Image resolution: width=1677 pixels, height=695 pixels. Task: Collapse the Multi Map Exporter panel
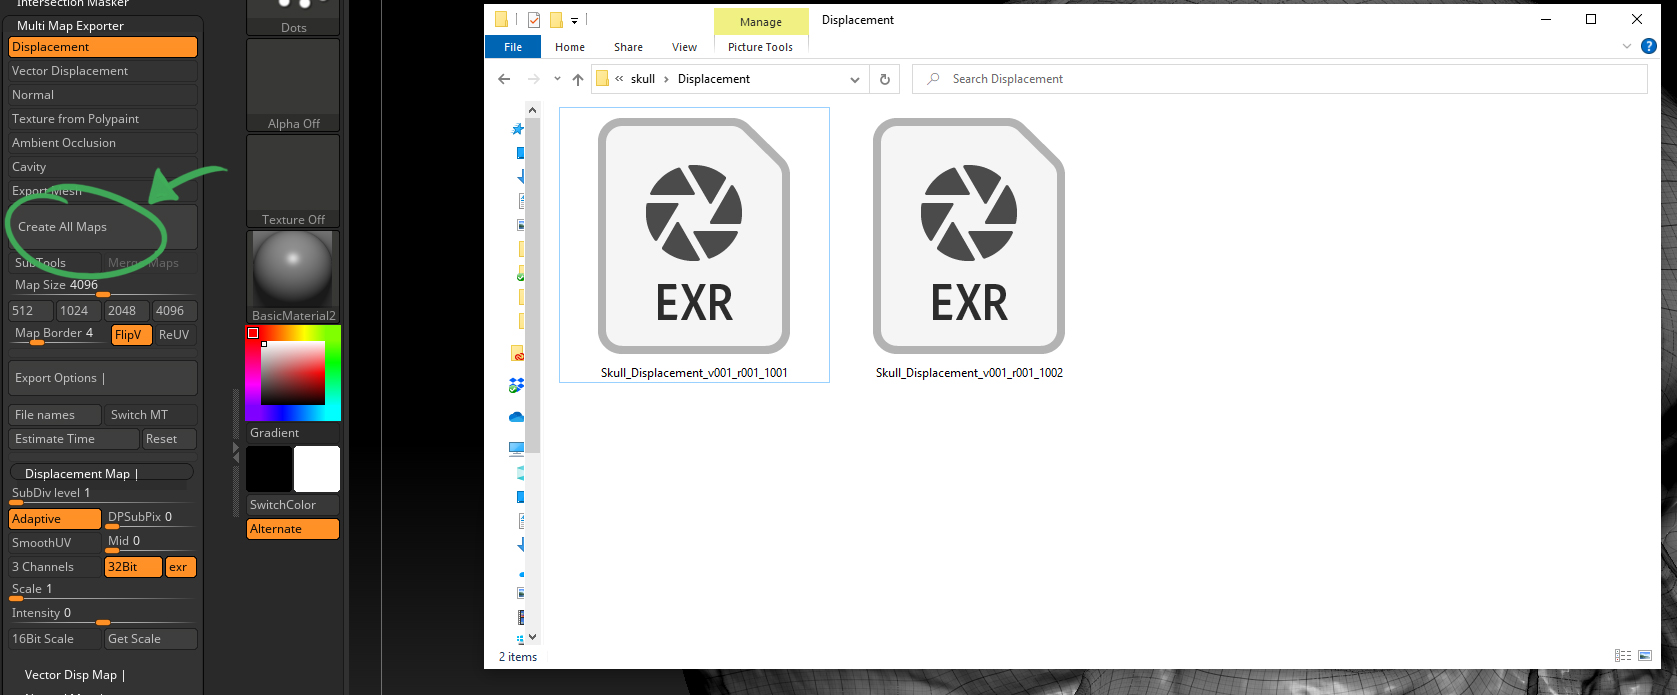(x=70, y=26)
